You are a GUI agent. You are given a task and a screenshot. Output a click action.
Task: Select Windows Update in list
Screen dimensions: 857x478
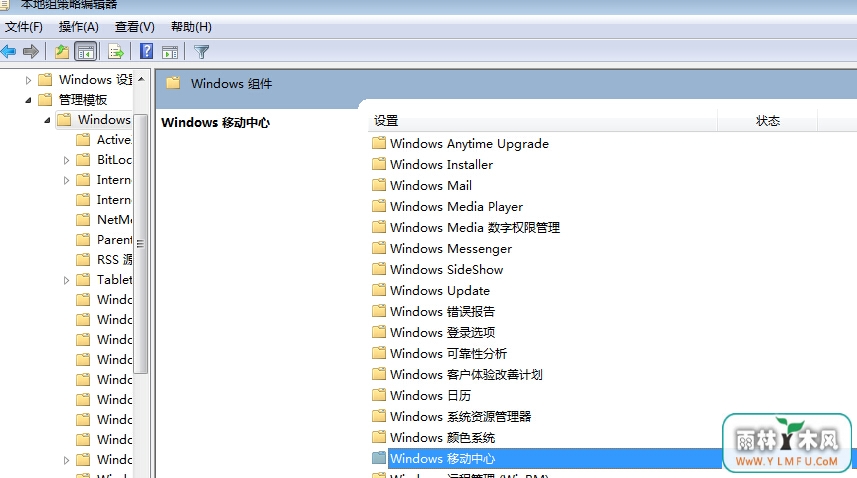tap(439, 290)
